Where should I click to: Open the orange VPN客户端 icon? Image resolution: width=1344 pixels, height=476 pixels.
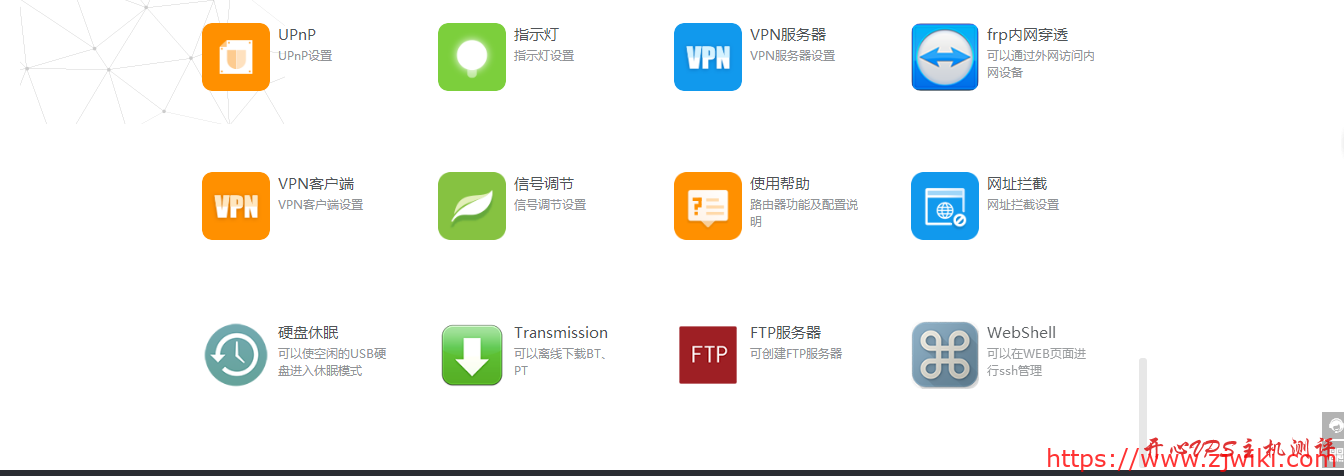click(236, 206)
